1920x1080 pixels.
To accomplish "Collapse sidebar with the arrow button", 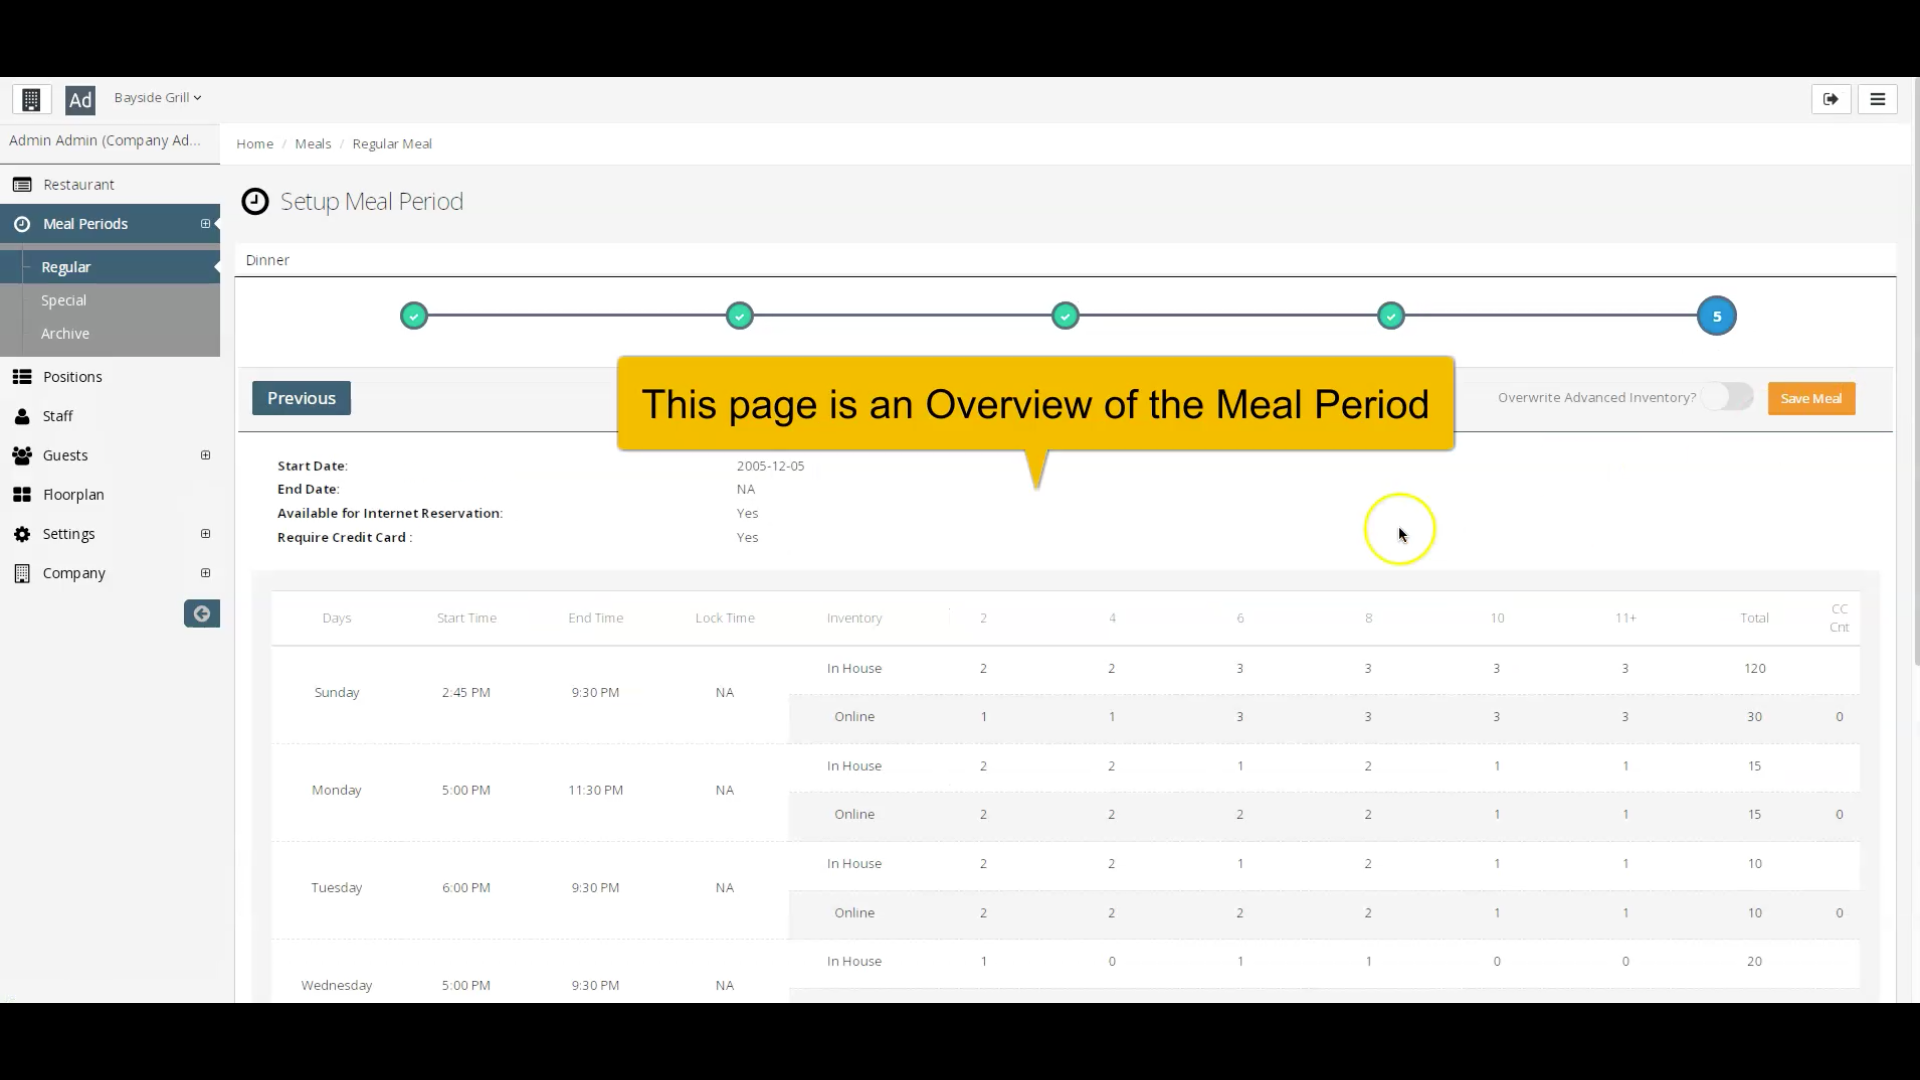I will (201, 614).
